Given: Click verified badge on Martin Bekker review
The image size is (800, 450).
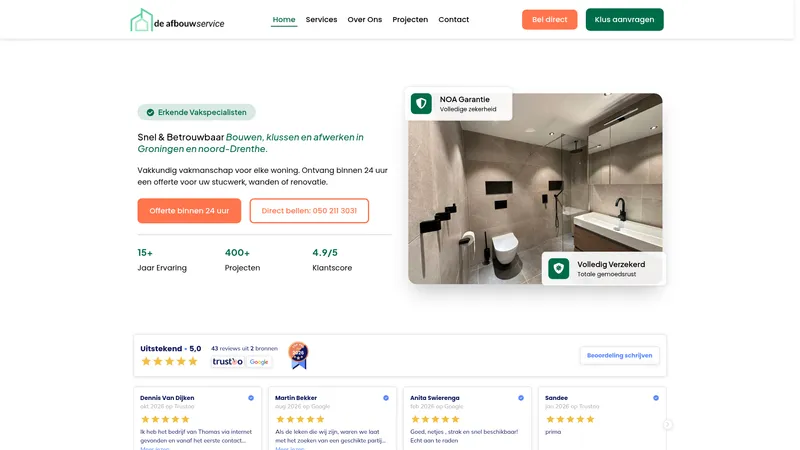Looking at the screenshot, I should point(386,398).
